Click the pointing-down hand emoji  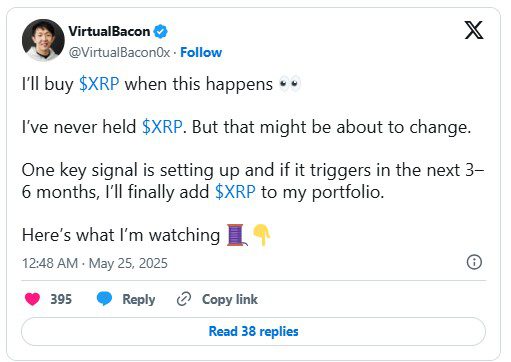tap(261, 235)
